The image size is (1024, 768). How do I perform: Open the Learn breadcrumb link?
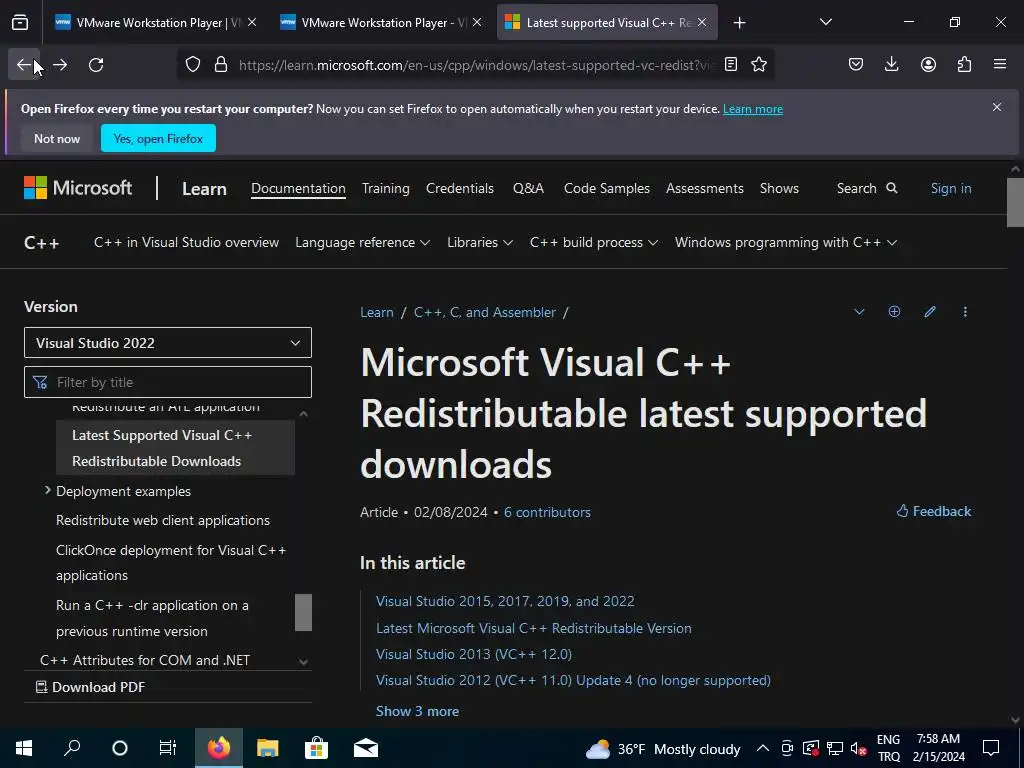[x=377, y=312]
